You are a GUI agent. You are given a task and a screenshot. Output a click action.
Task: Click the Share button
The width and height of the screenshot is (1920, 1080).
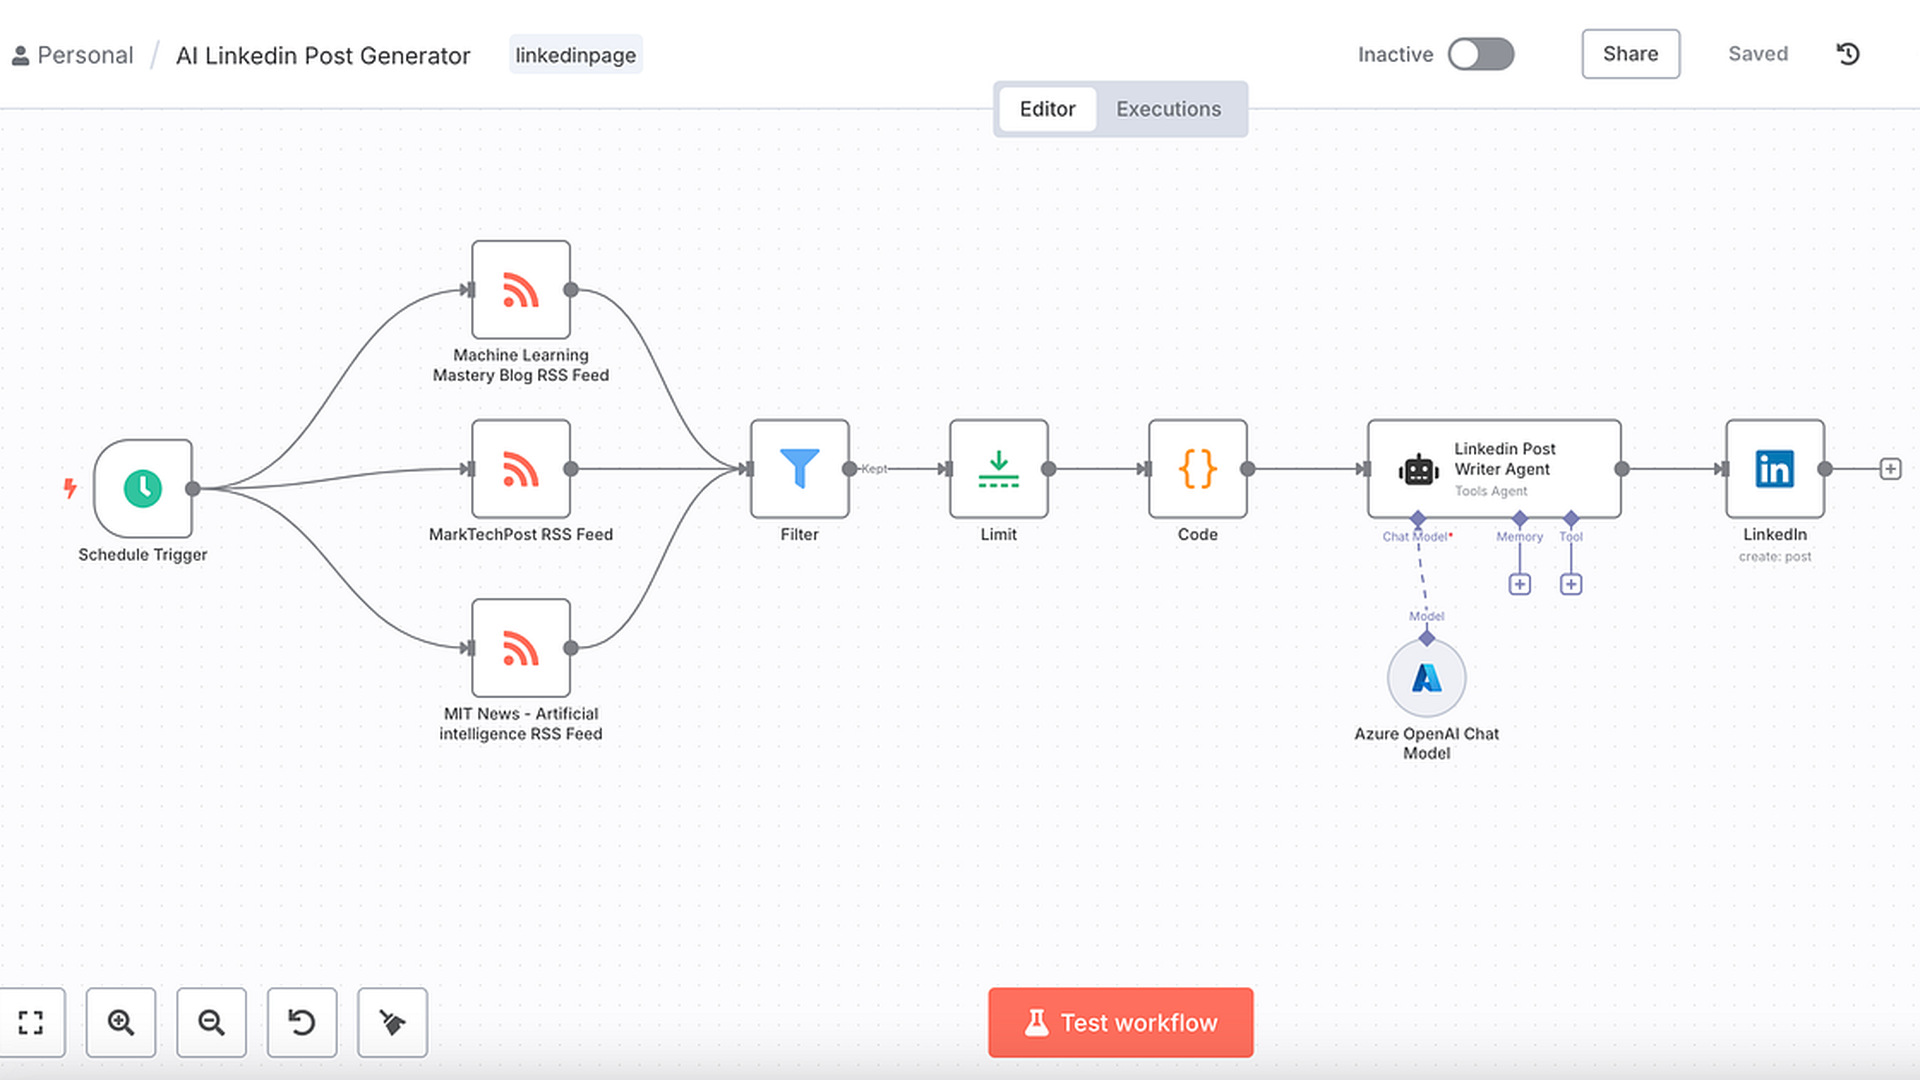(1630, 54)
